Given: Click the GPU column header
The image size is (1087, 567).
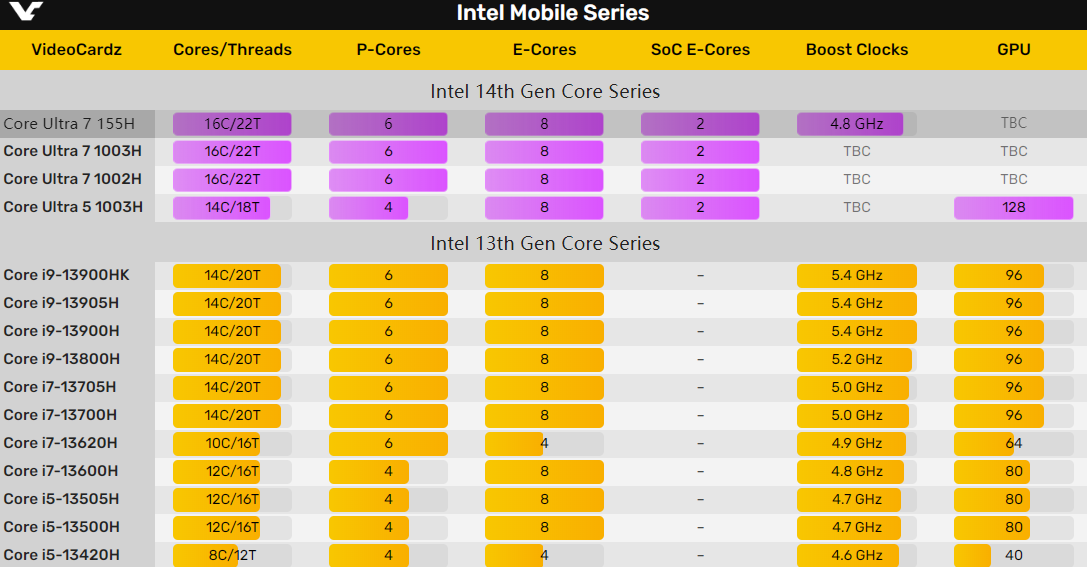Looking at the screenshot, I should pyautogui.click(x=1013, y=50).
